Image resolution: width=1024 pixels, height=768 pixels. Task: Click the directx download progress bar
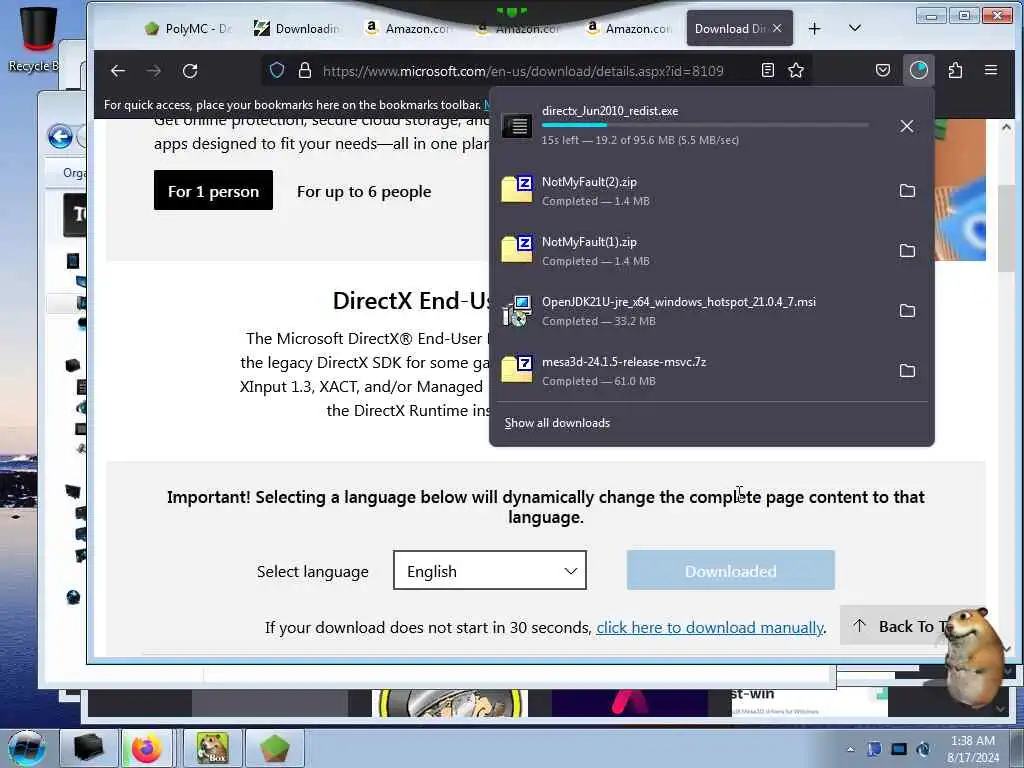(x=705, y=125)
